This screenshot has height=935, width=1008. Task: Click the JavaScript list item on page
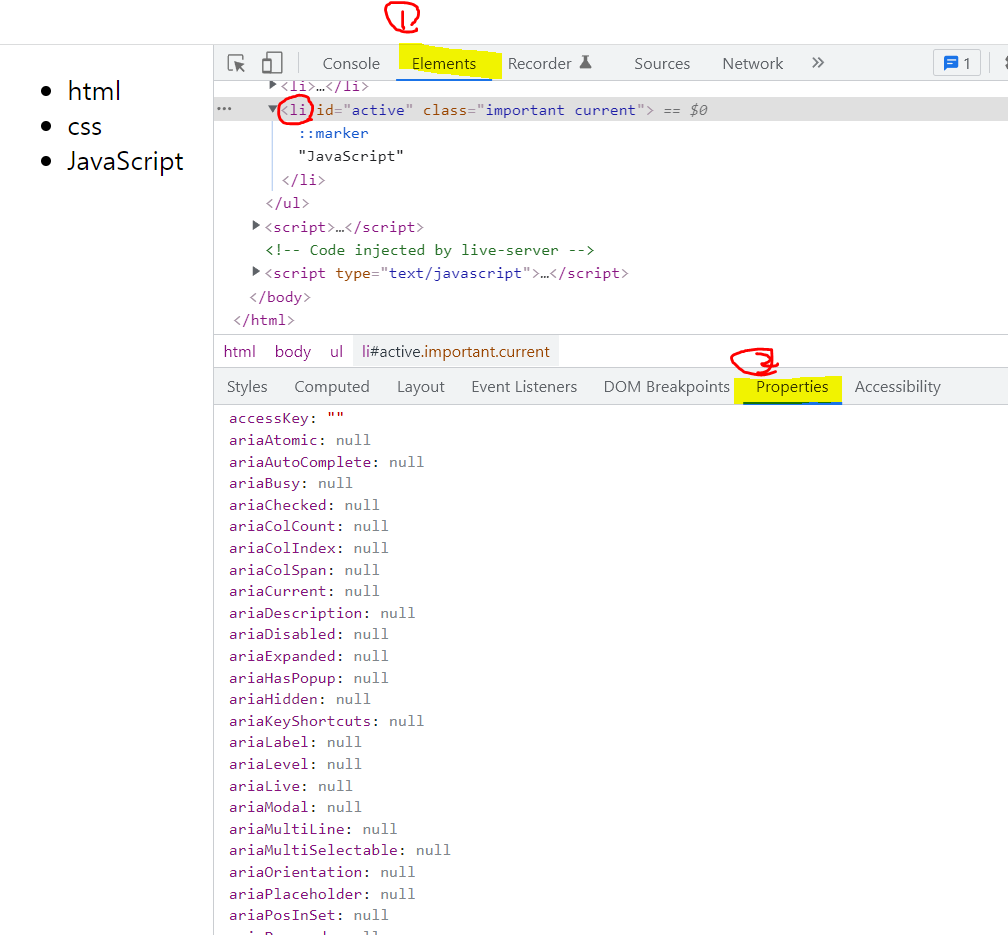pyautogui.click(x=125, y=161)
